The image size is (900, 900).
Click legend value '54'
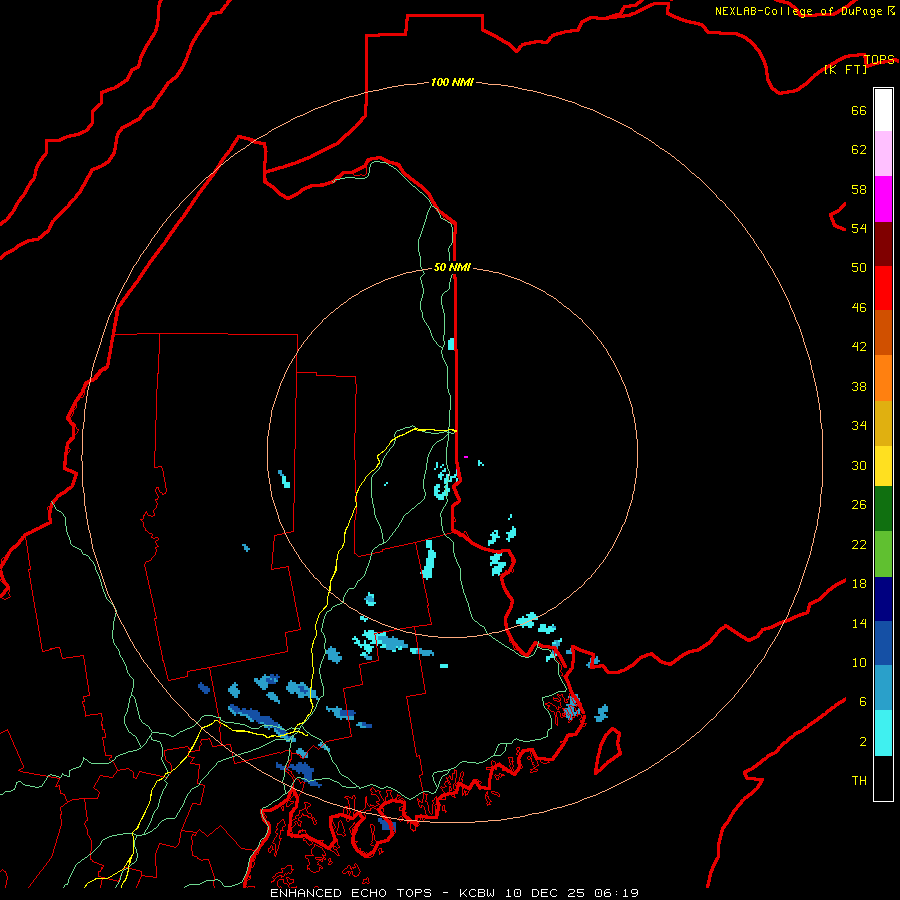click(x=859, y=228)
